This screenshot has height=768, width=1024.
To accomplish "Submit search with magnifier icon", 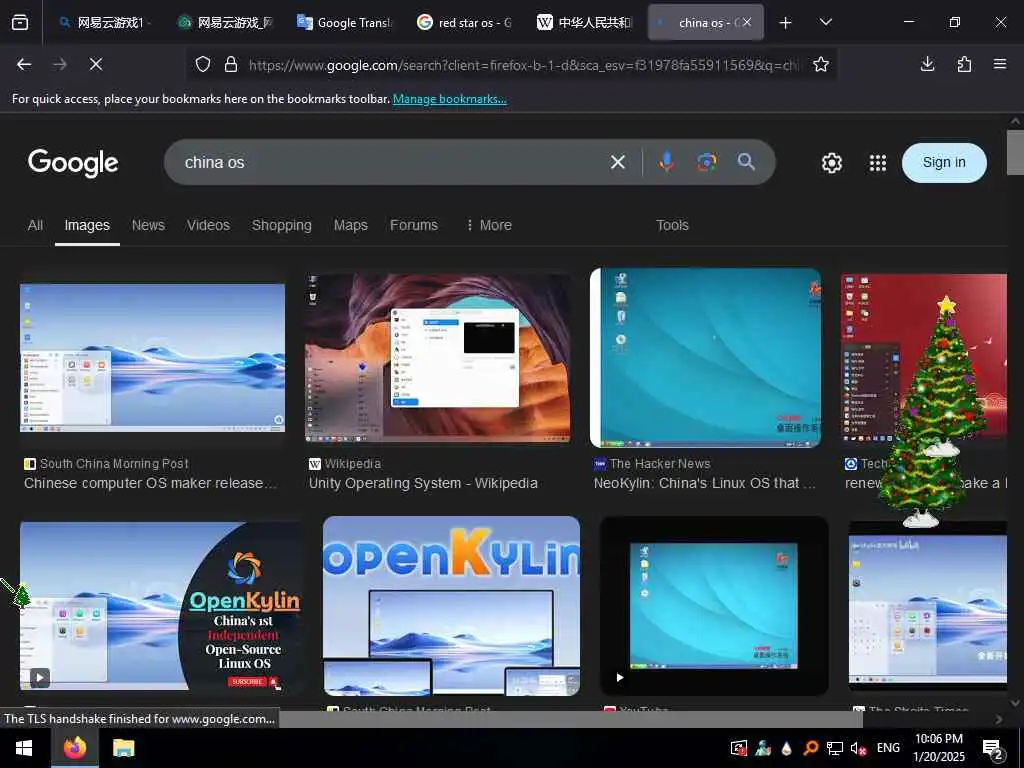I will [x=746, y=162].
